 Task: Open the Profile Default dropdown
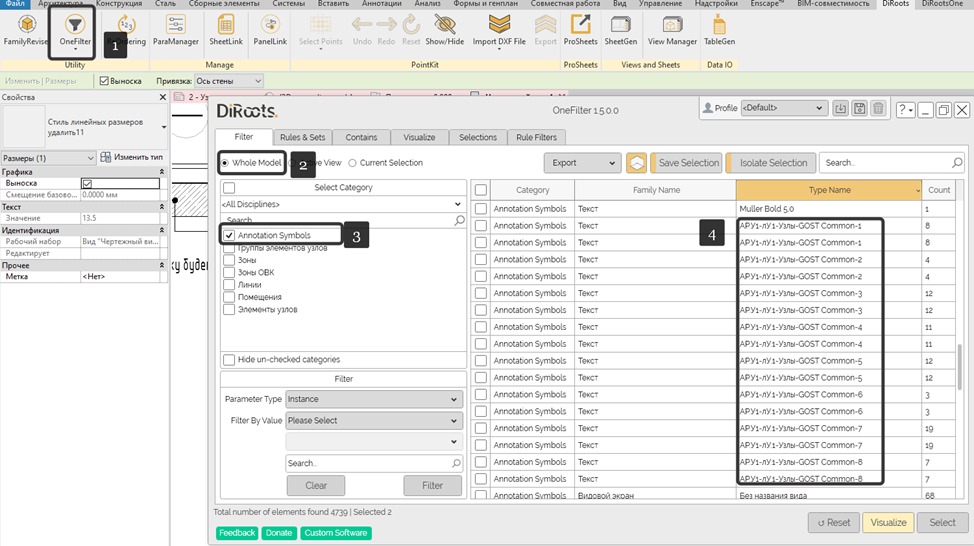tap(783, 107)
